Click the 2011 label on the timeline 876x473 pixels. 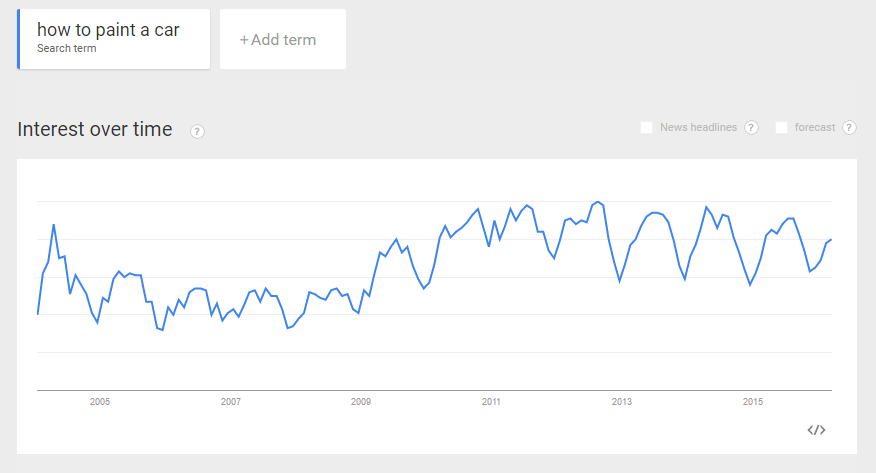(491, 402)
